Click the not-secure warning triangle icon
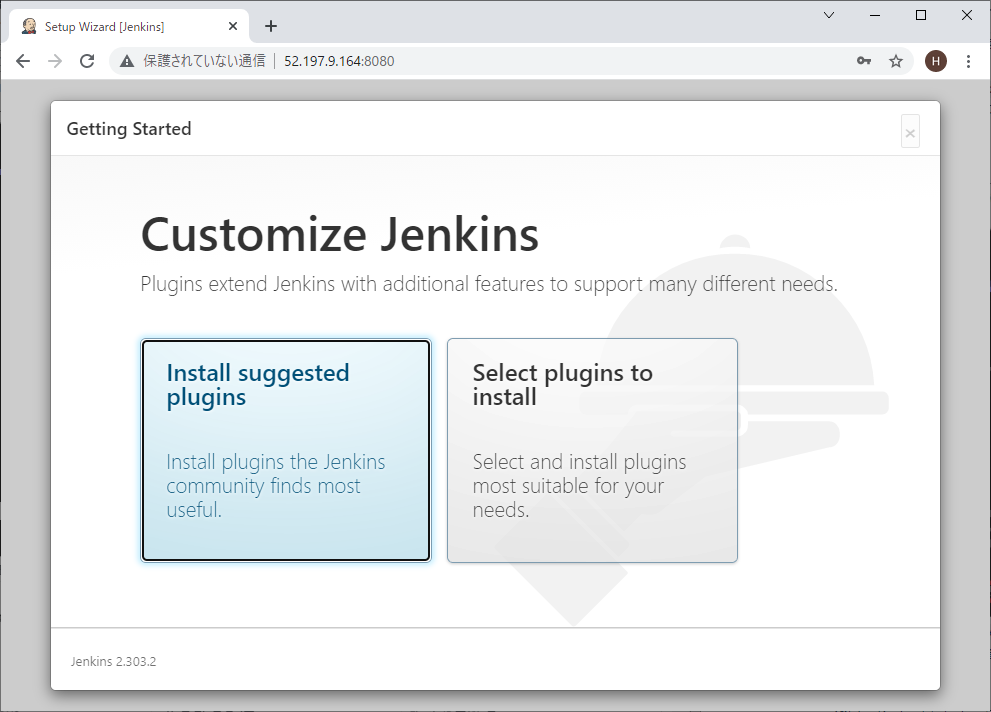The width and height of the screenshot is (991, 712). click(x=127, y=61)
